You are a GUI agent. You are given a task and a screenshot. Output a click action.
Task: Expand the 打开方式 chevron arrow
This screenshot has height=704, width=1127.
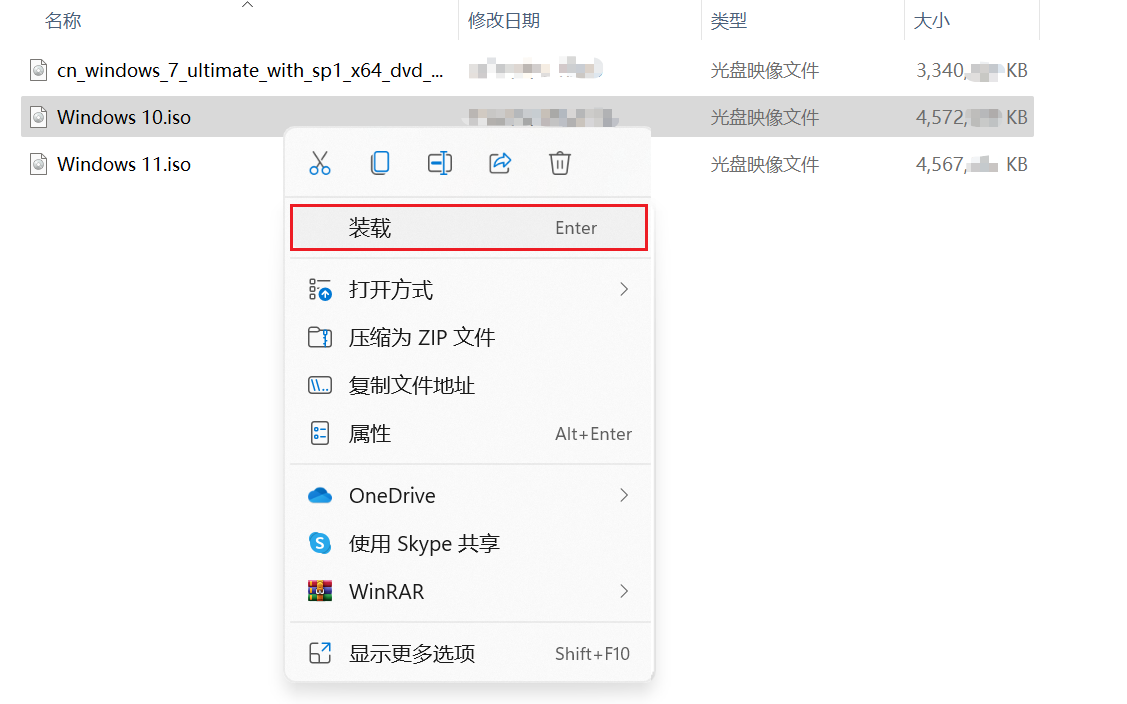[624, 289]
